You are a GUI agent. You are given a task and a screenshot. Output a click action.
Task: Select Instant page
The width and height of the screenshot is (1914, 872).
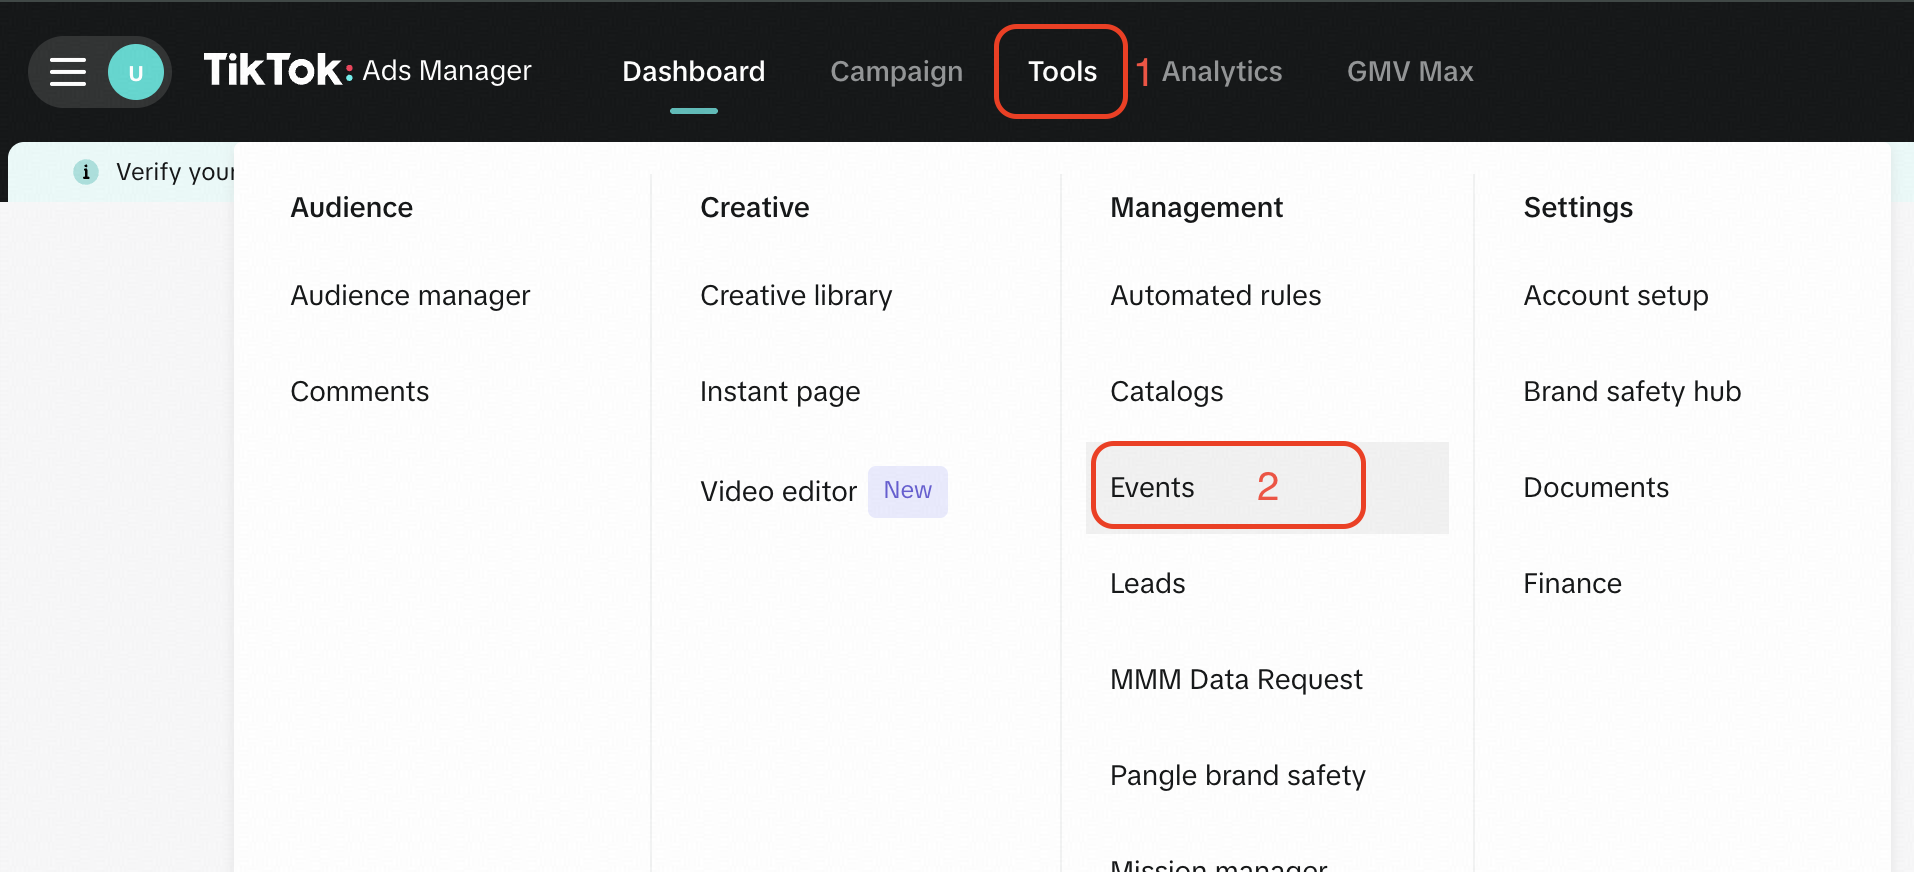click(780, 392)
